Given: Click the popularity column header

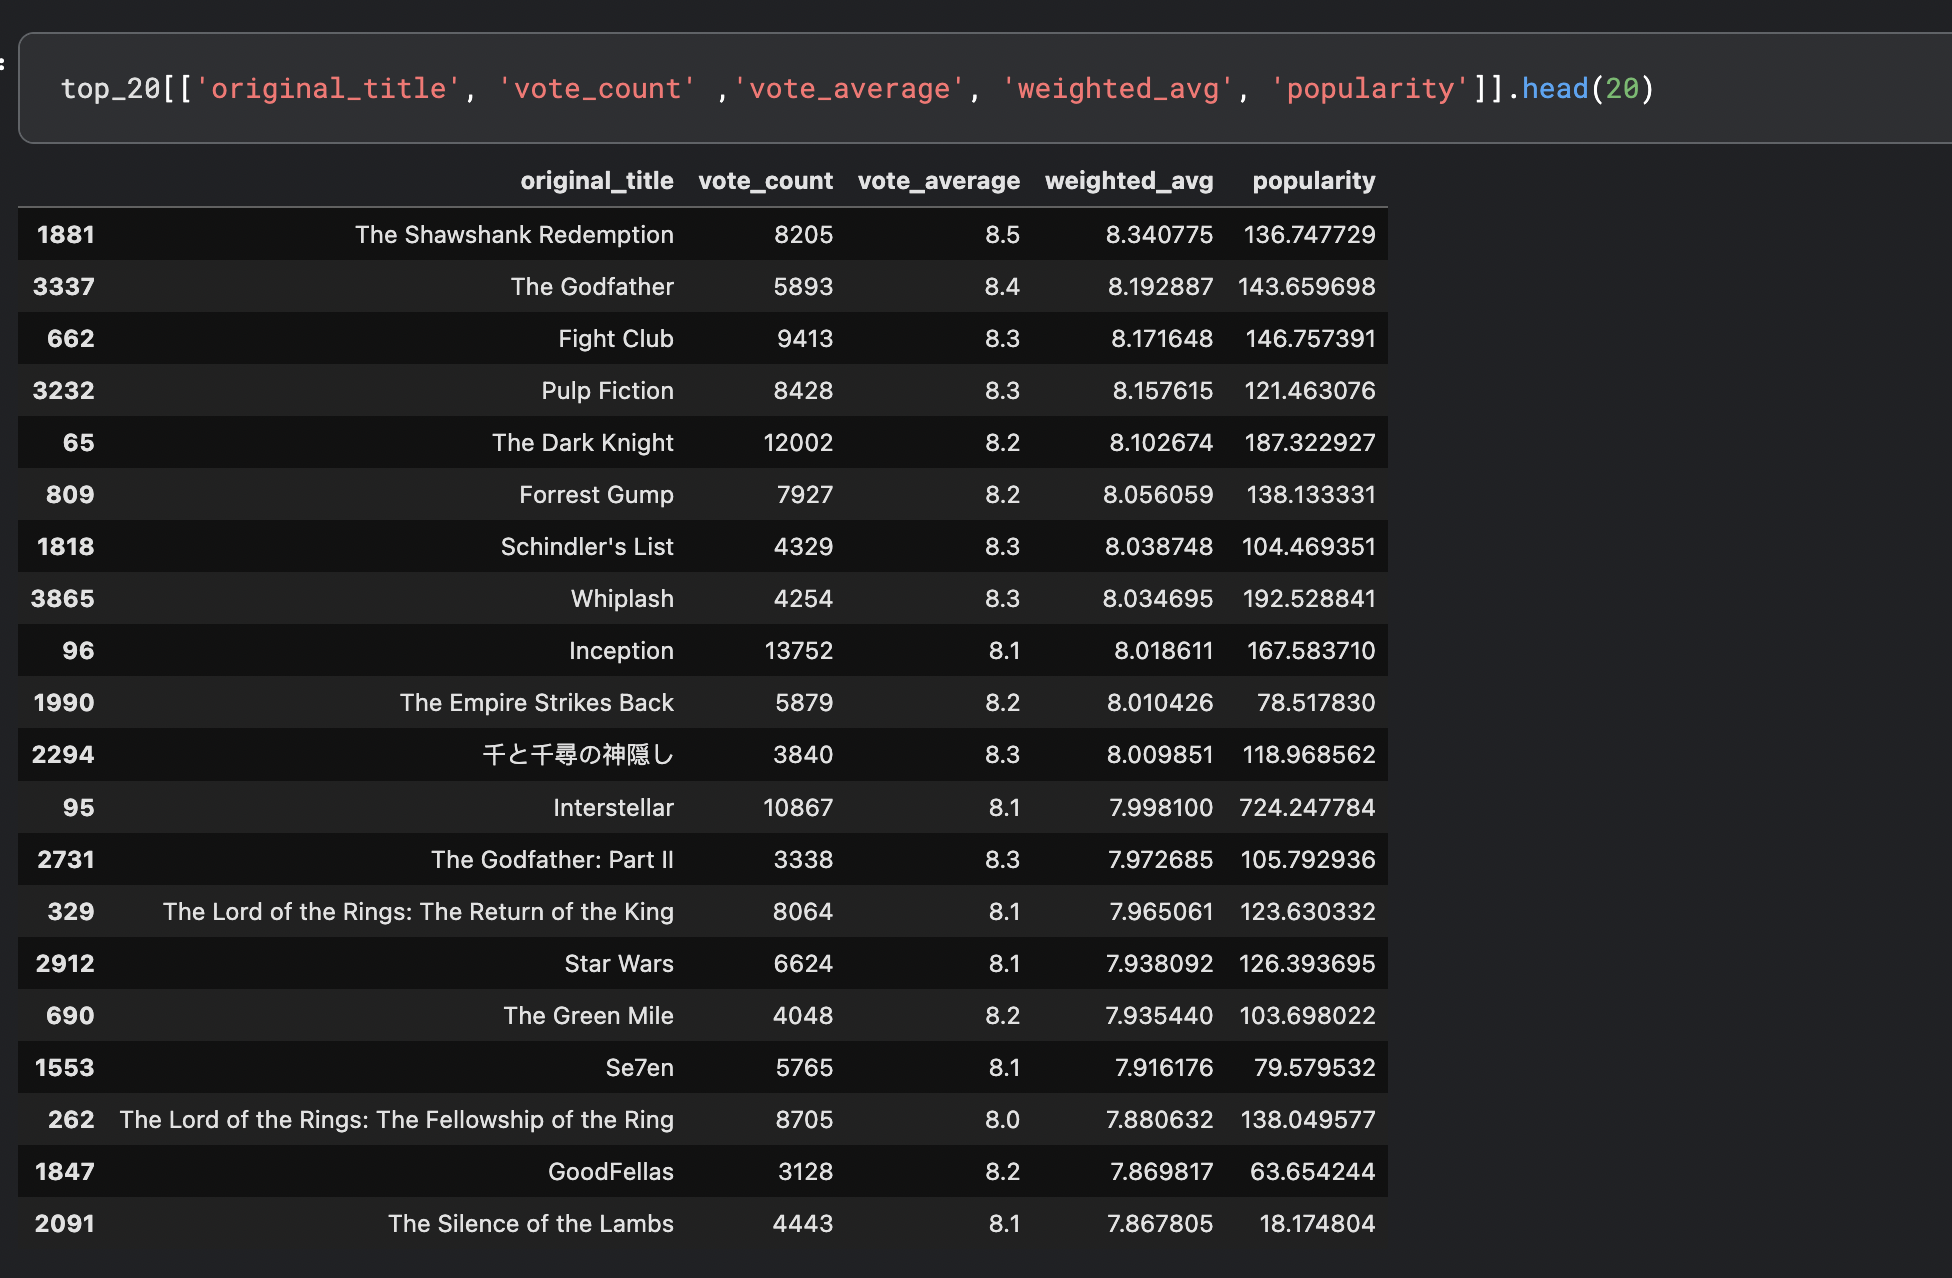Looking at the screenshot, I should pos(1314,181).
